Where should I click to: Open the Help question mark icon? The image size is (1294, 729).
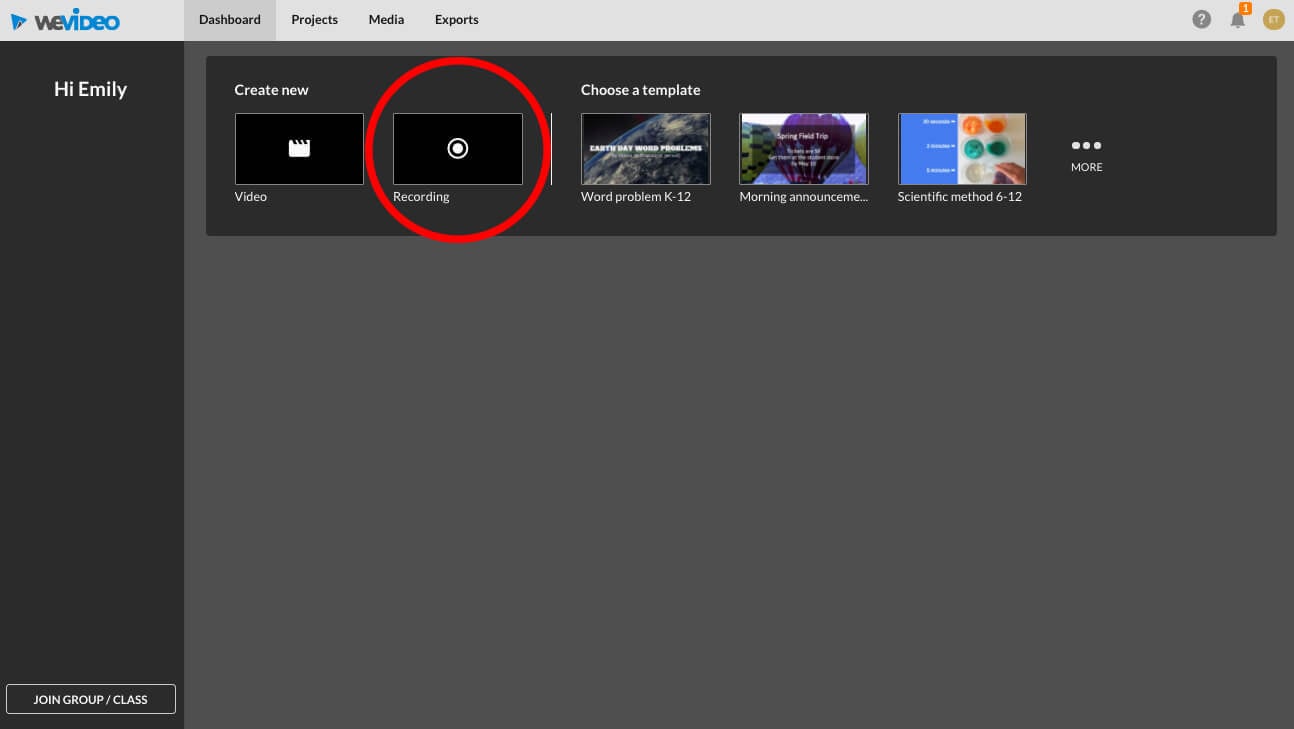coord(1201,19)
